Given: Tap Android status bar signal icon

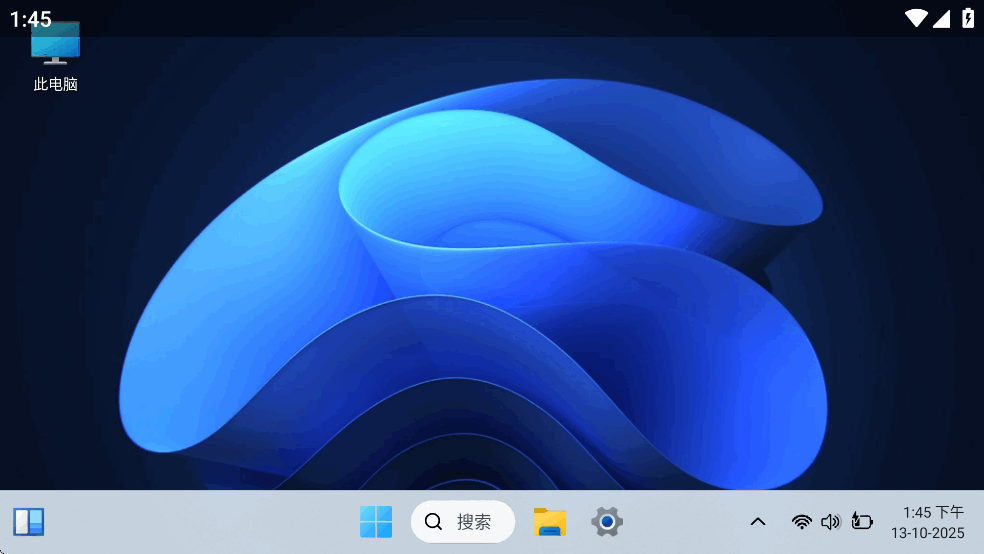Looking at the screenshot, I should point(941,19).
